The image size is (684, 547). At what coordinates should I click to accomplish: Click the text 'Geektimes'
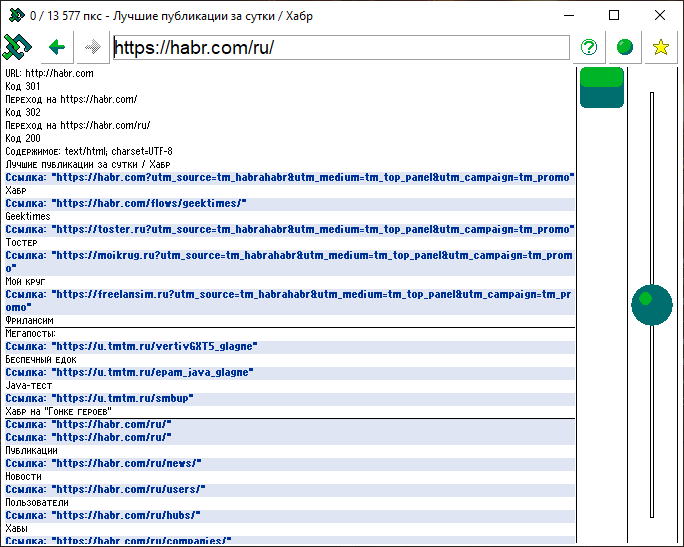[28, 216]
